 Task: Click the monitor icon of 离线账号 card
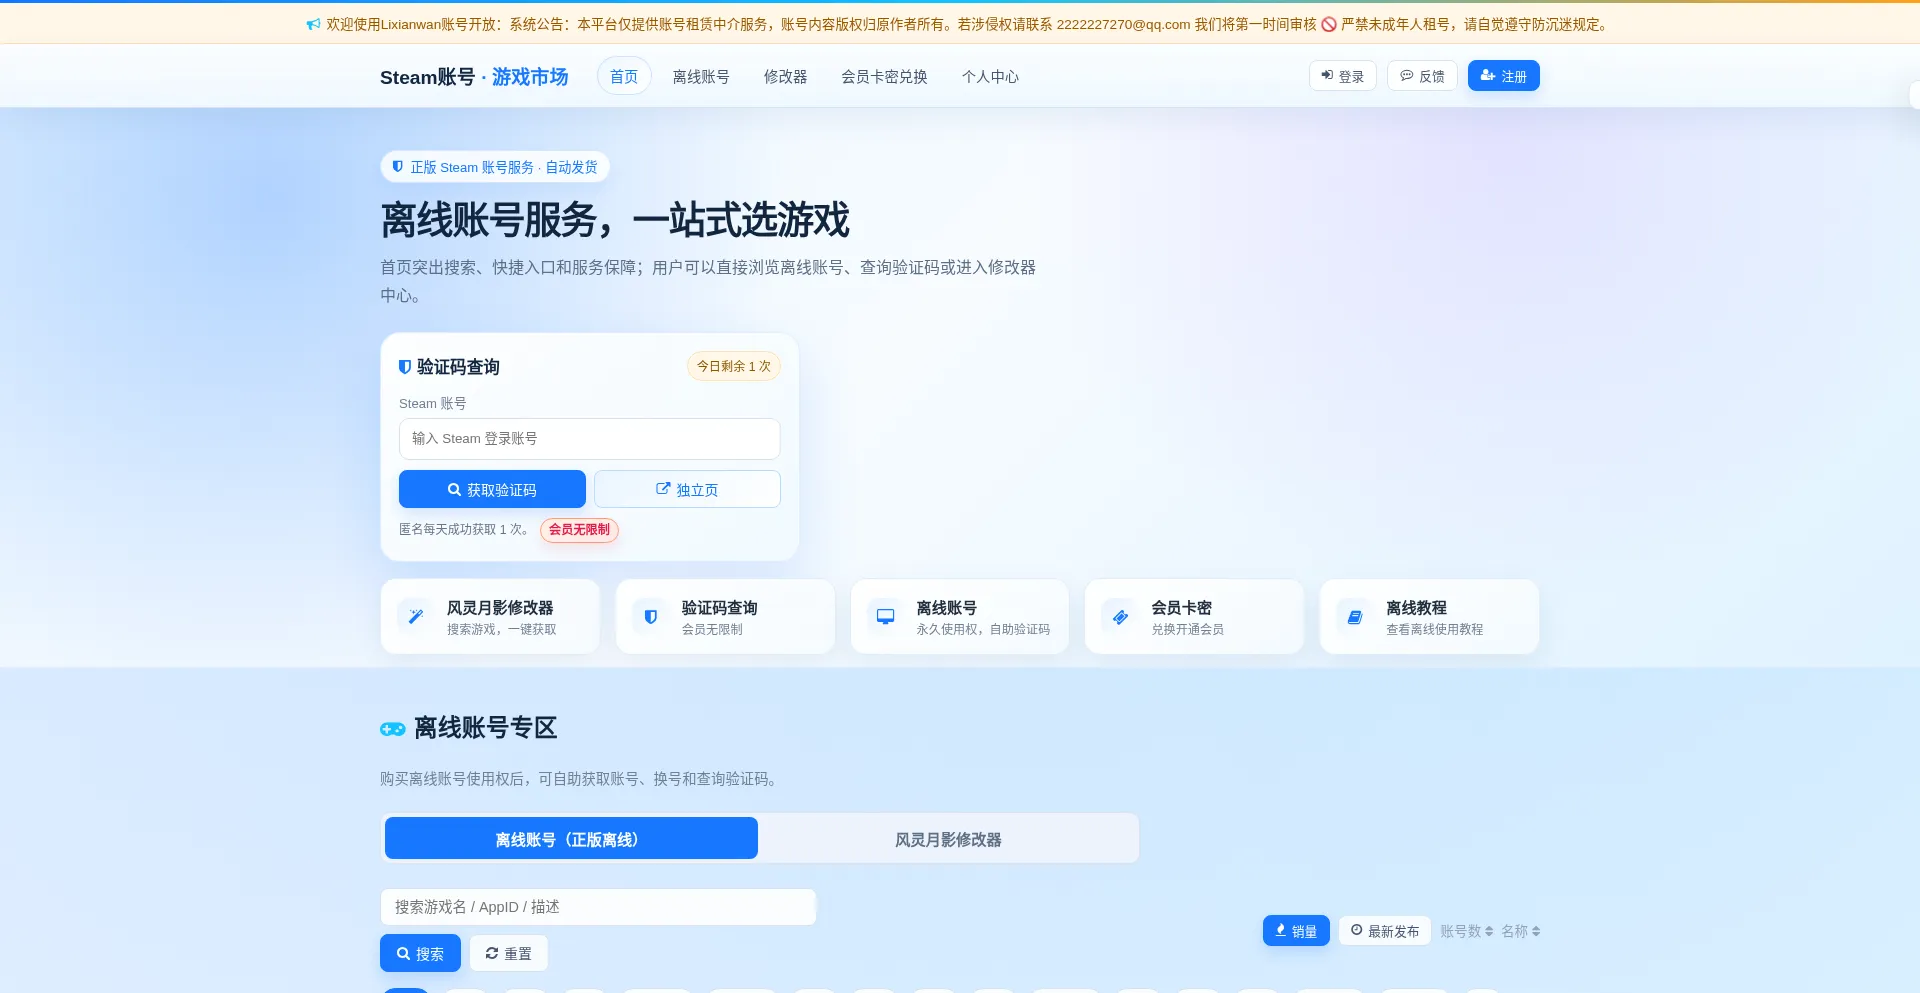pos(885,617)
